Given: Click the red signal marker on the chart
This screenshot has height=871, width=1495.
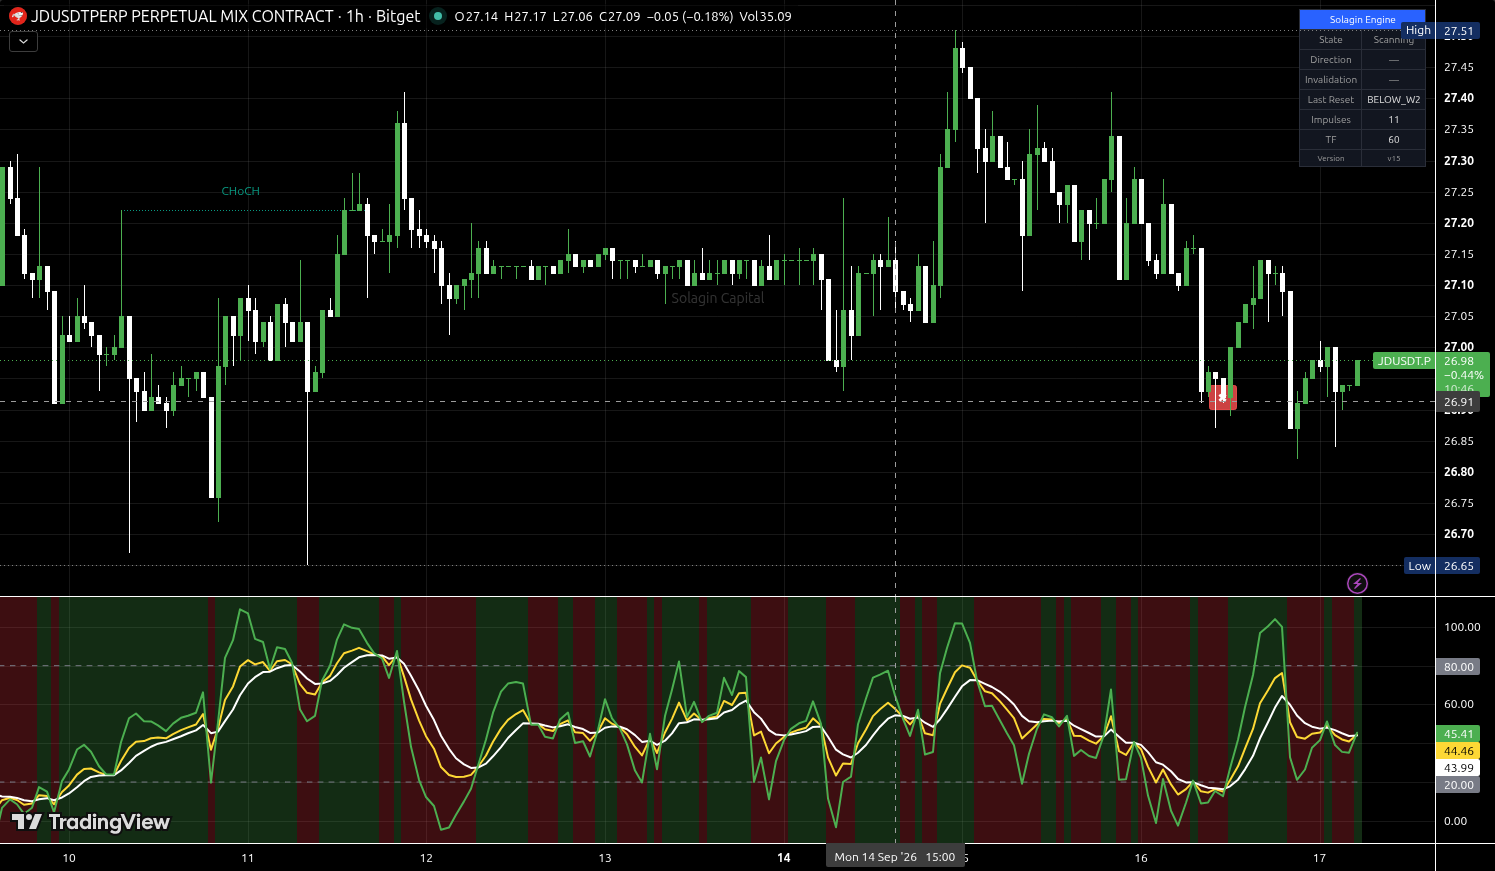Looking at the screenshot, I should [1223, 398].
